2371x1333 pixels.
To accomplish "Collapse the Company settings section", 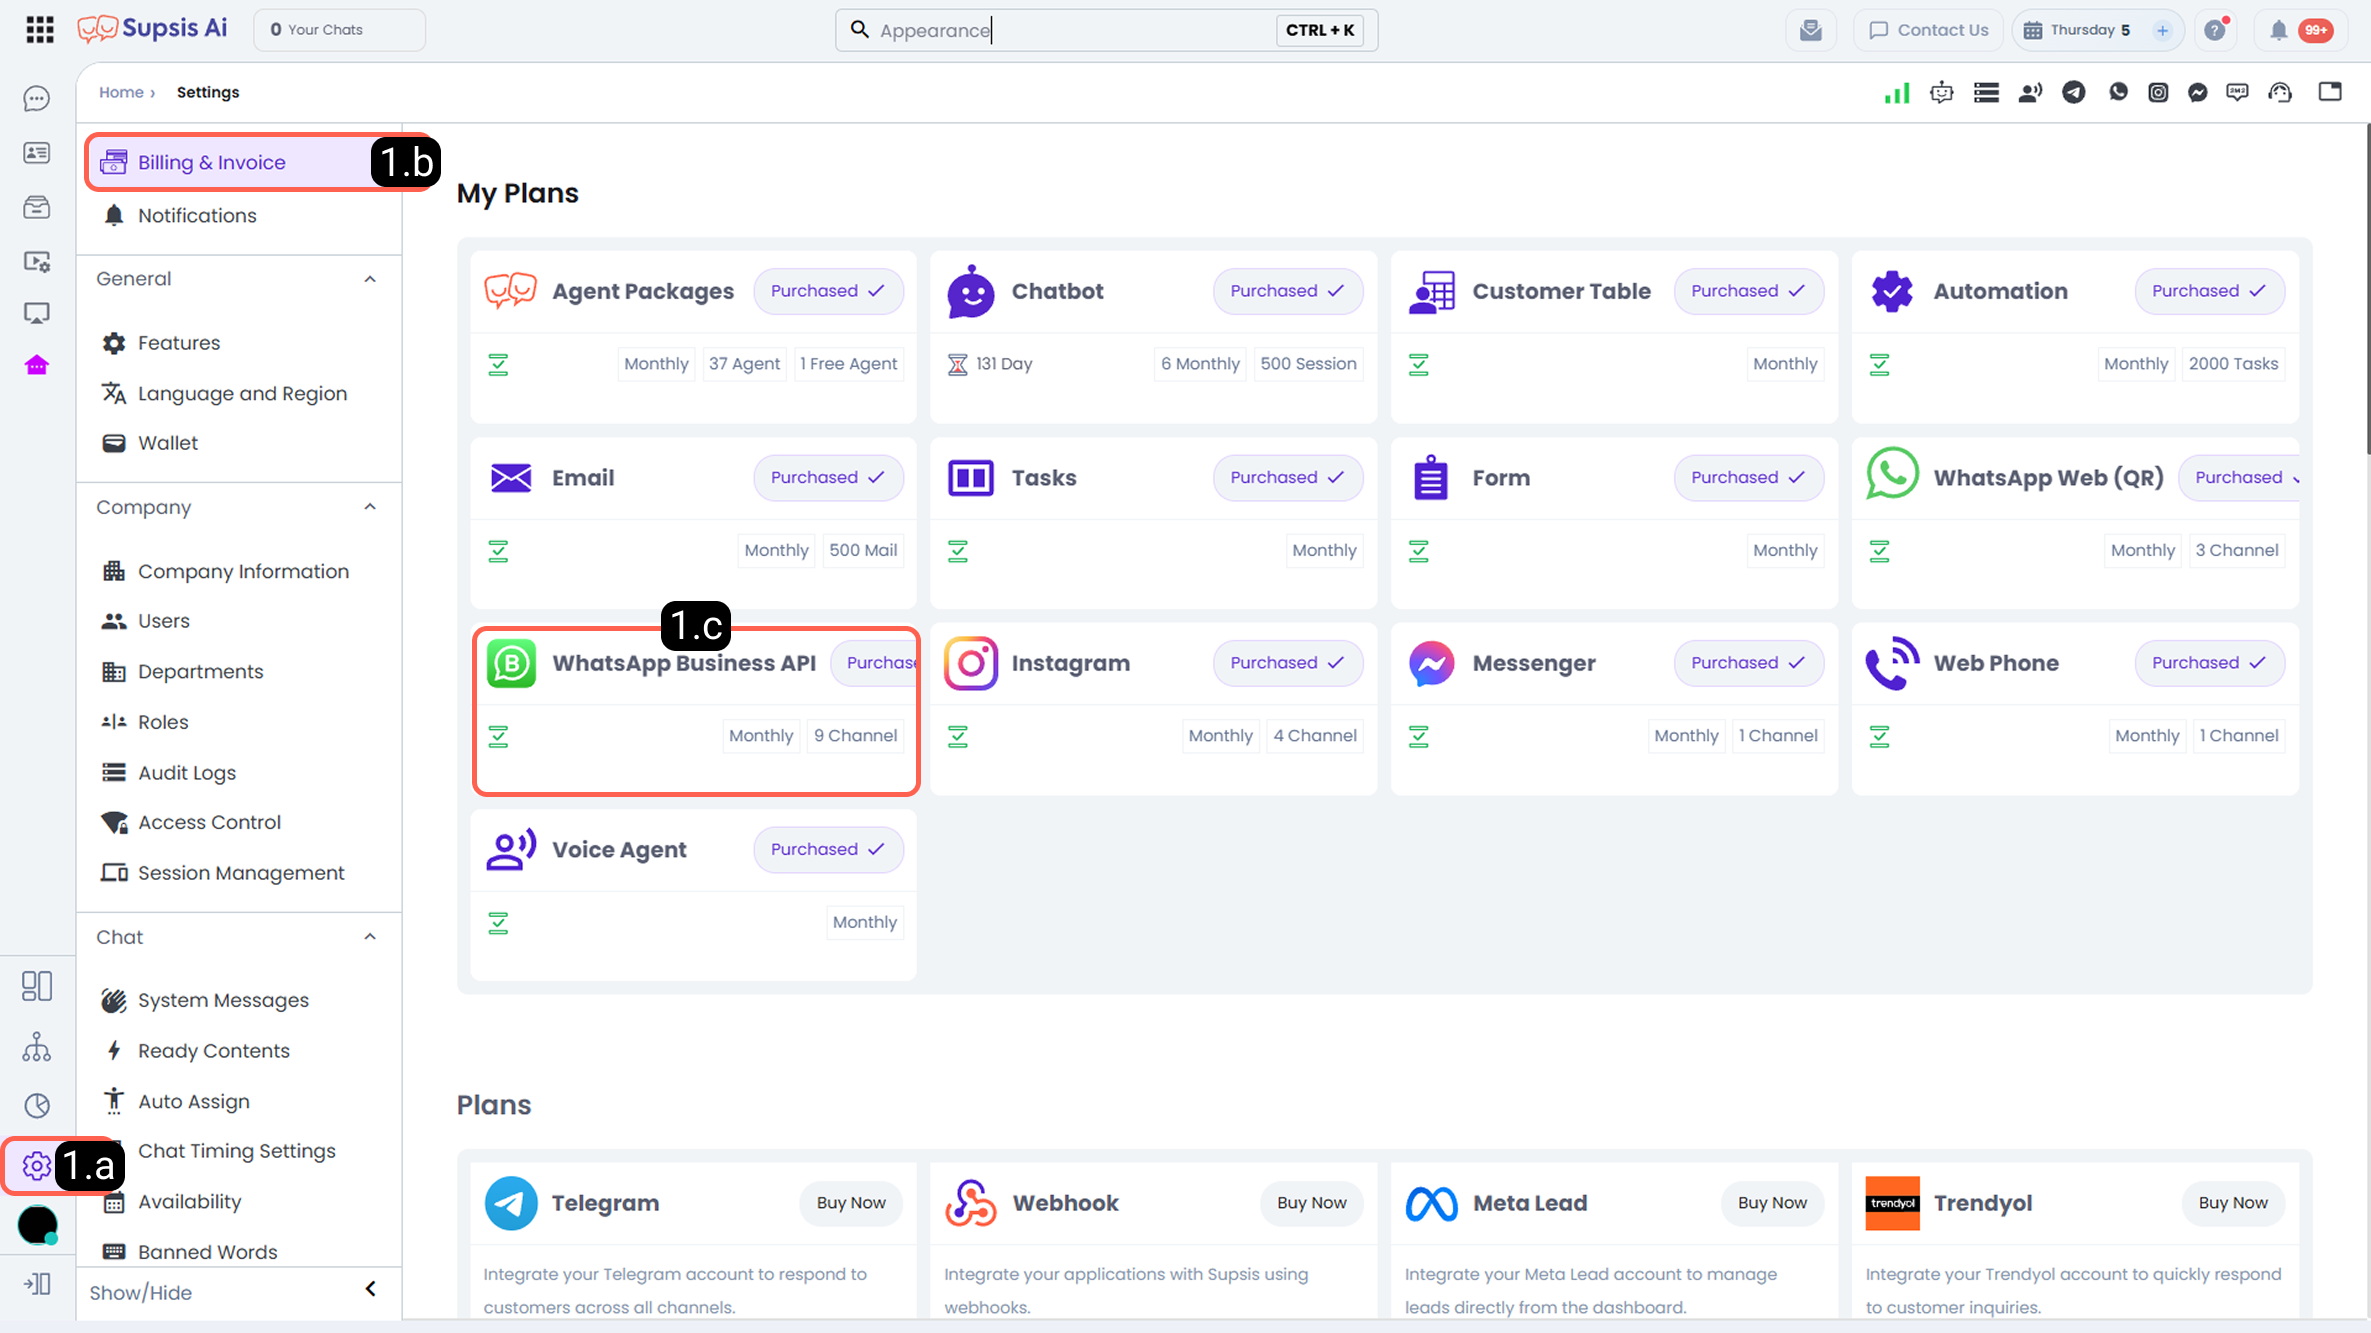I will coord(370,507).
